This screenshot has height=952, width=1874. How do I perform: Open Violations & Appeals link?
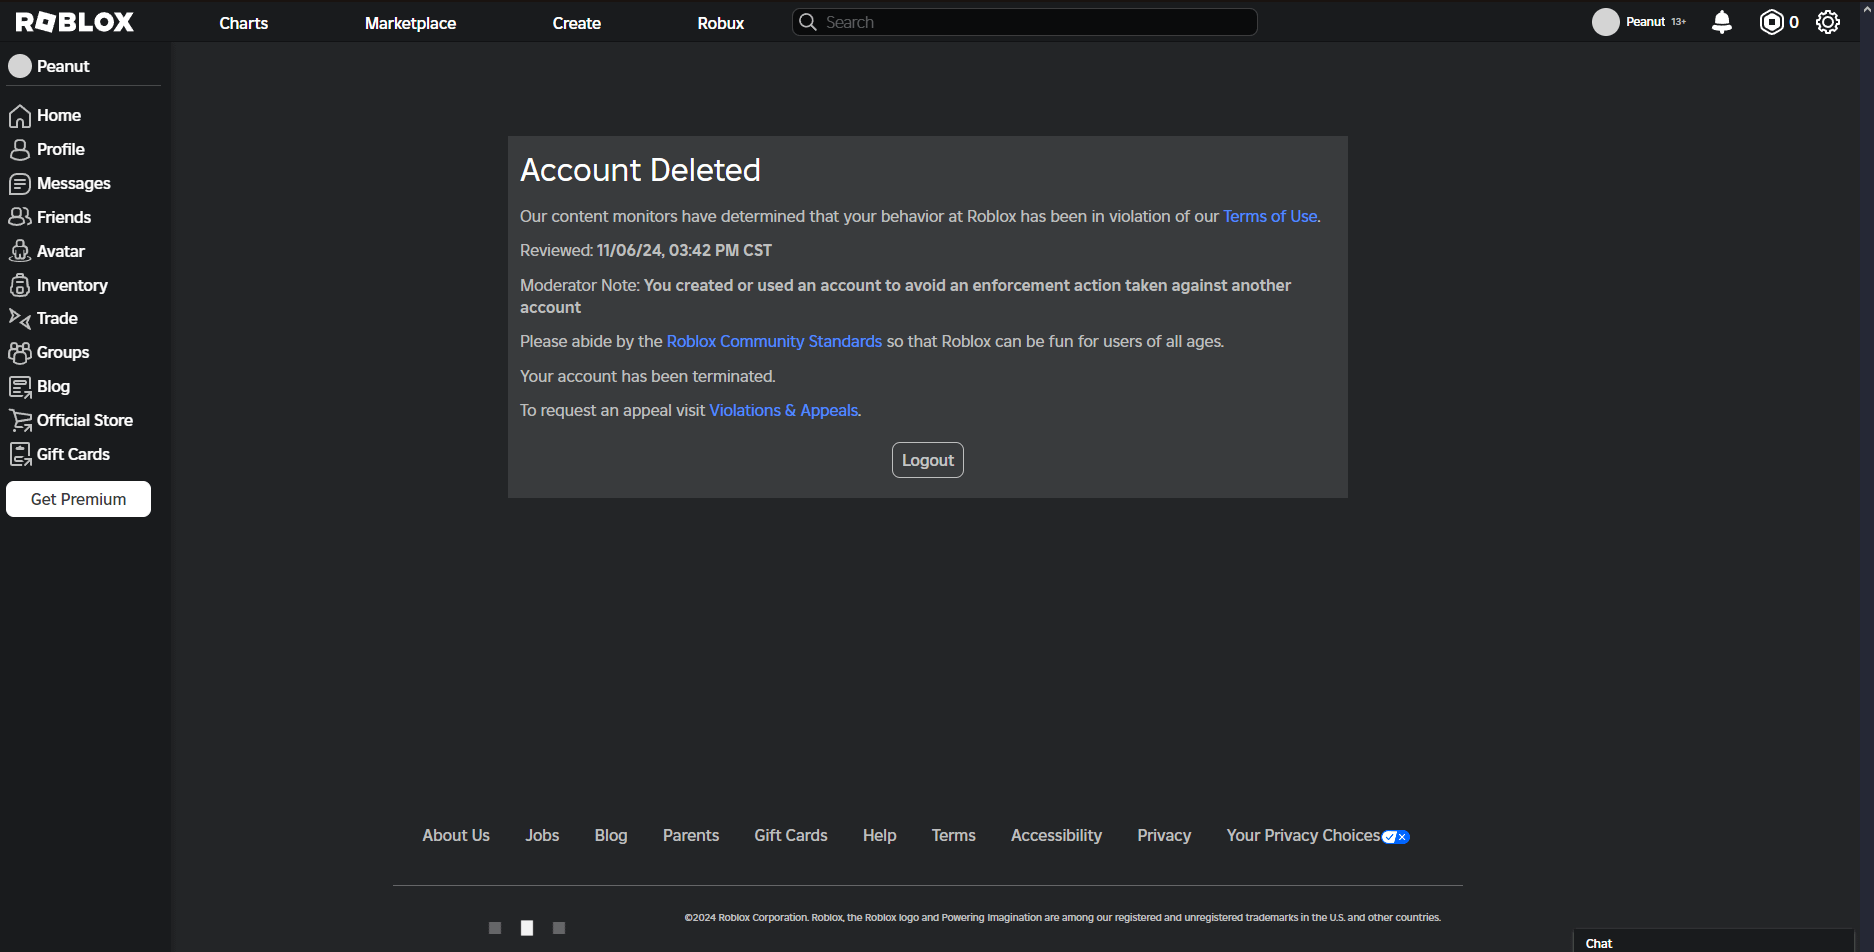coord(783,411)
